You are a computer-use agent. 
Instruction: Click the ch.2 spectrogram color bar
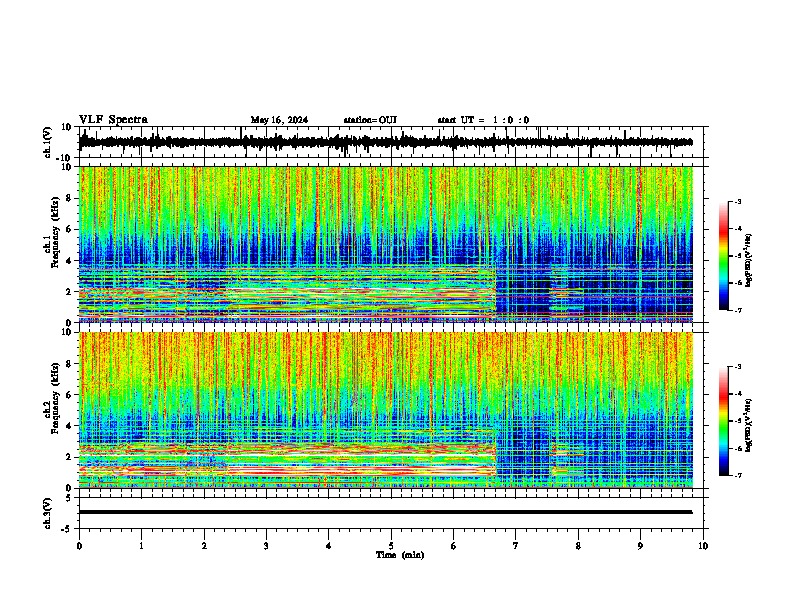724,421
